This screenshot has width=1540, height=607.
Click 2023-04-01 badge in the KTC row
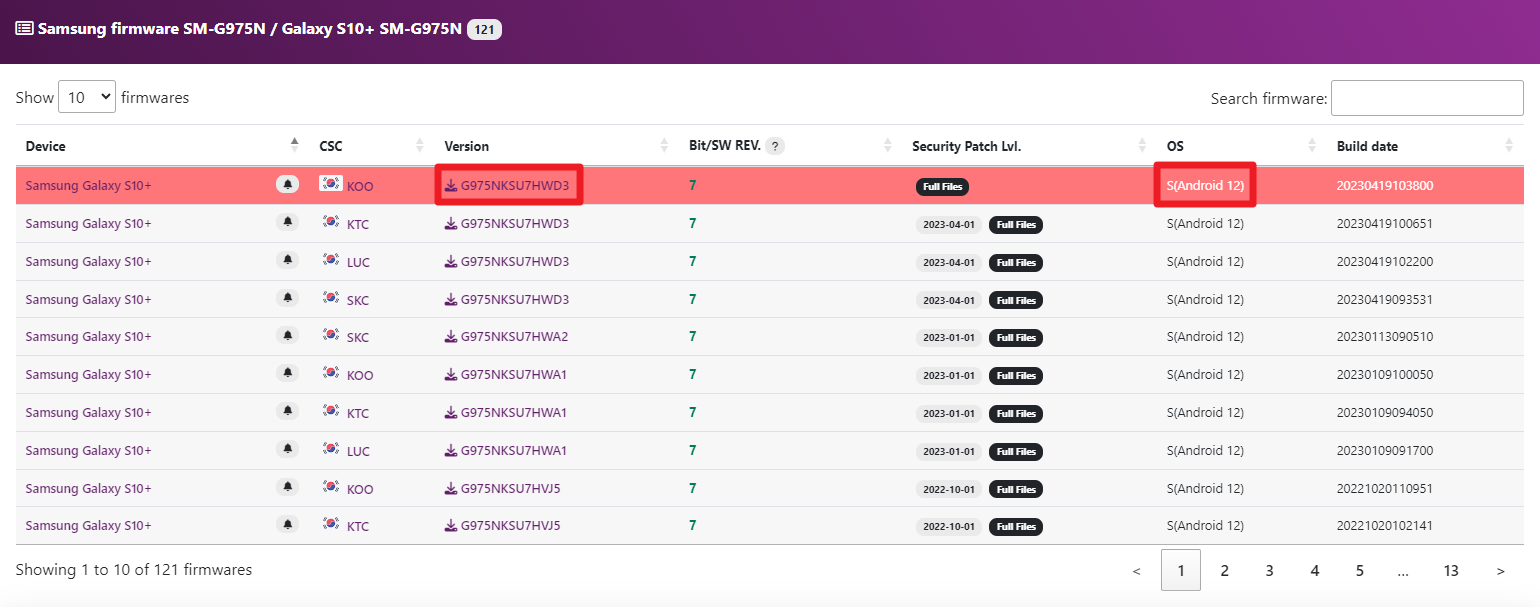tap(949, 224)
